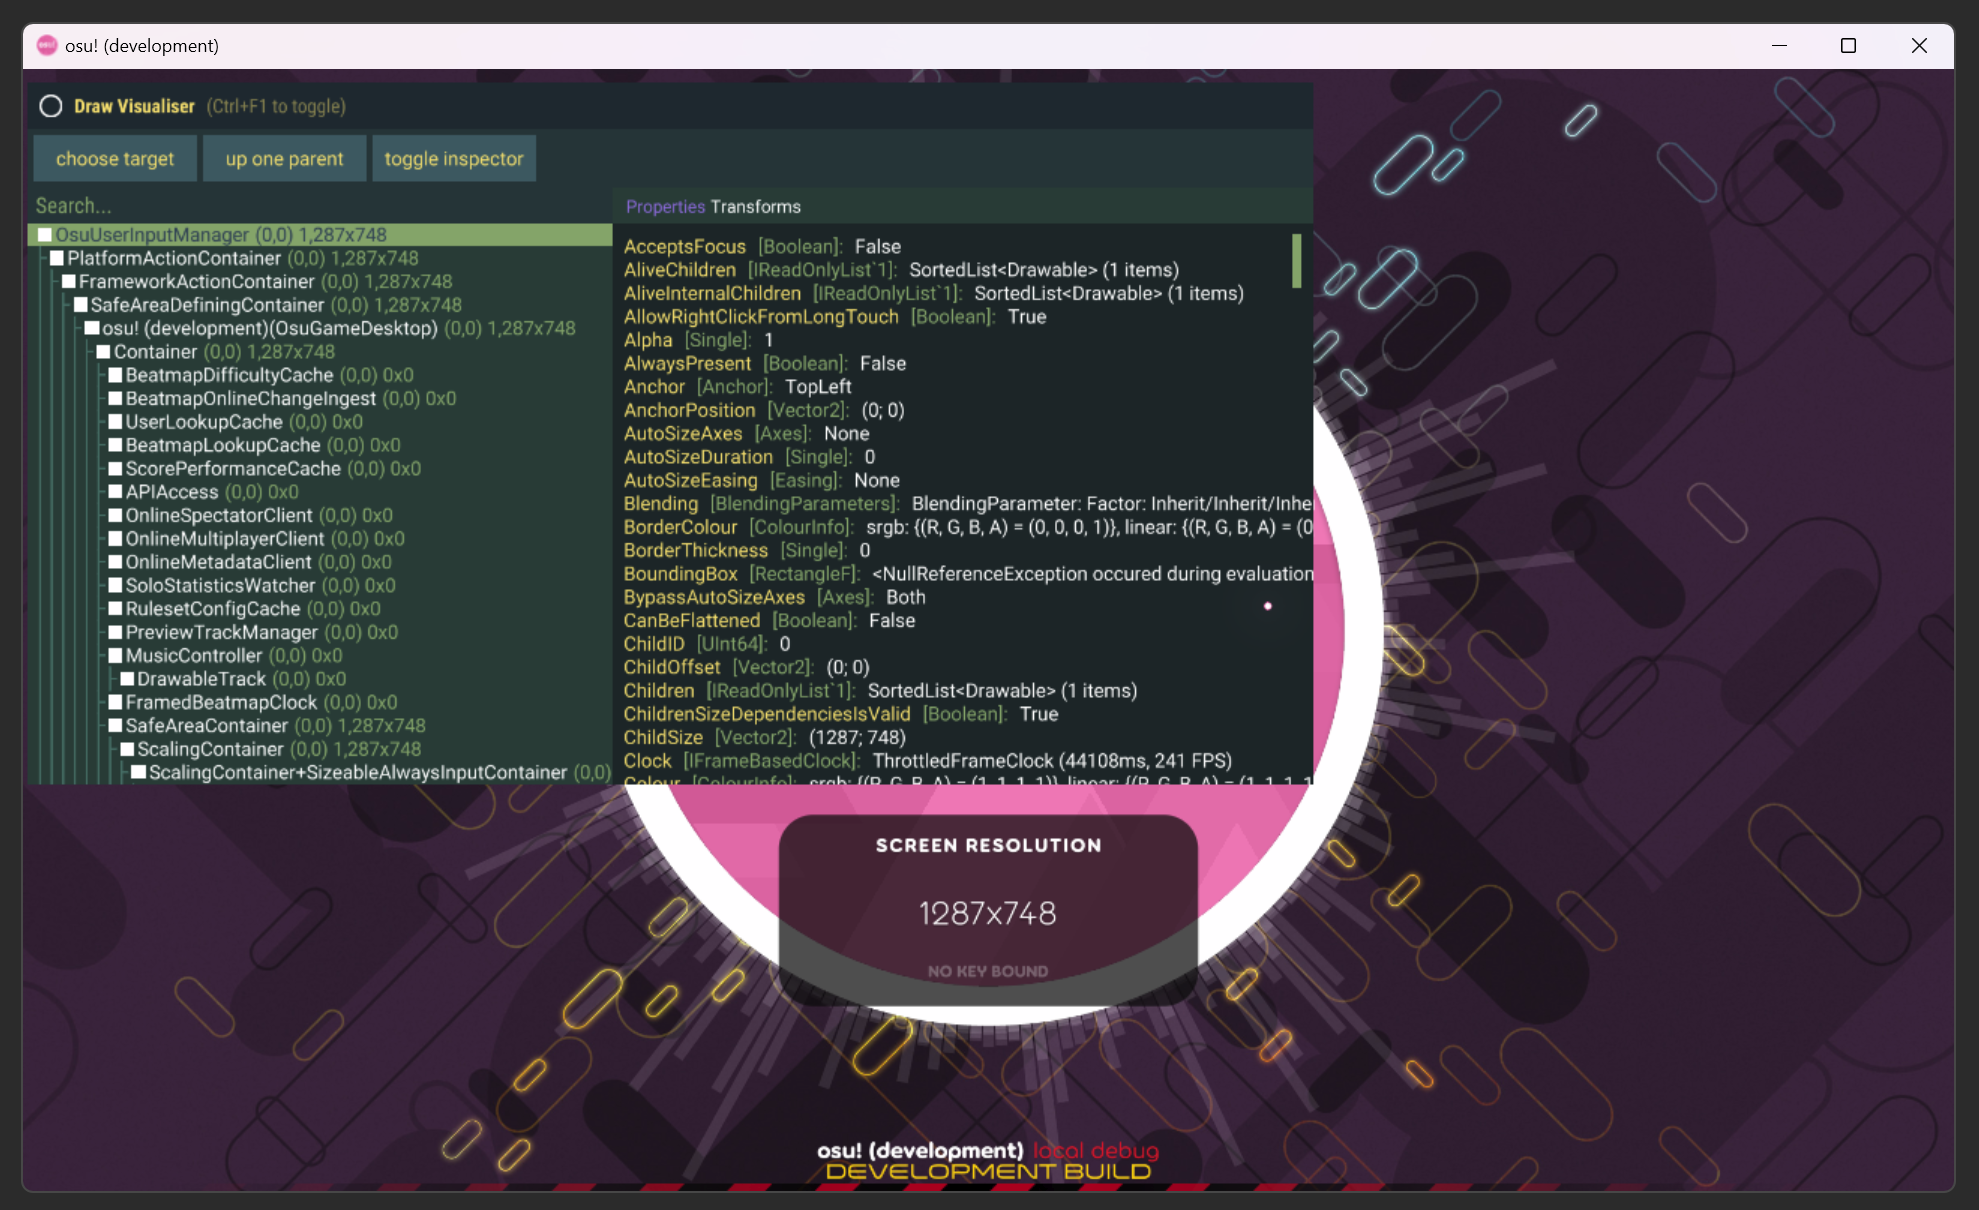Switch to the Transforms tab
Image resolution: width=1979 pixels, height=1210 pixels.
[x=756, y=206]
